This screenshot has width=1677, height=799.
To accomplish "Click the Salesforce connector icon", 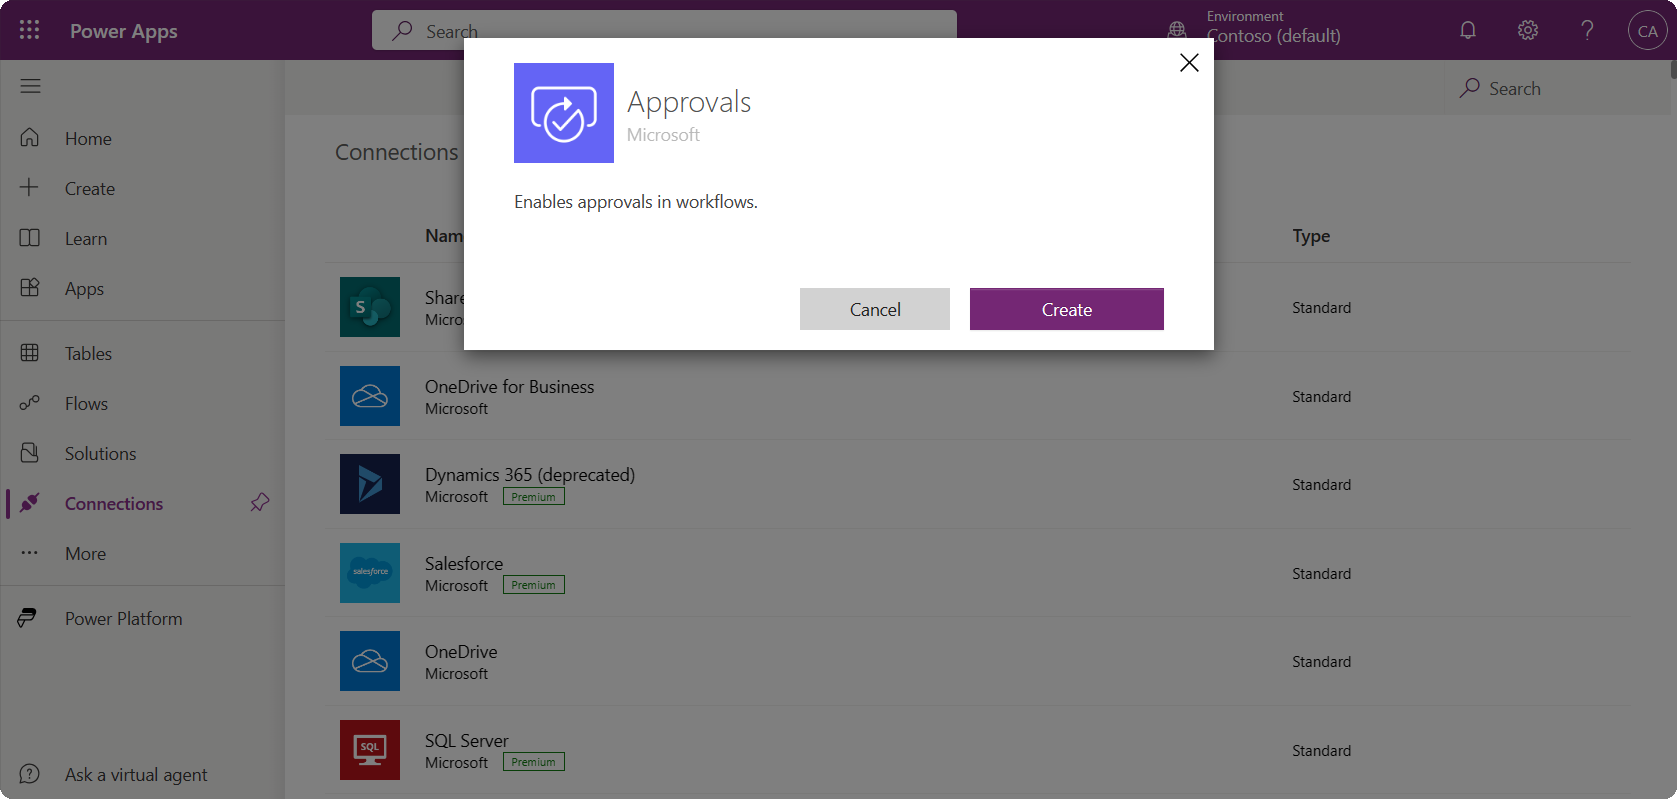I will pos(370,573).
